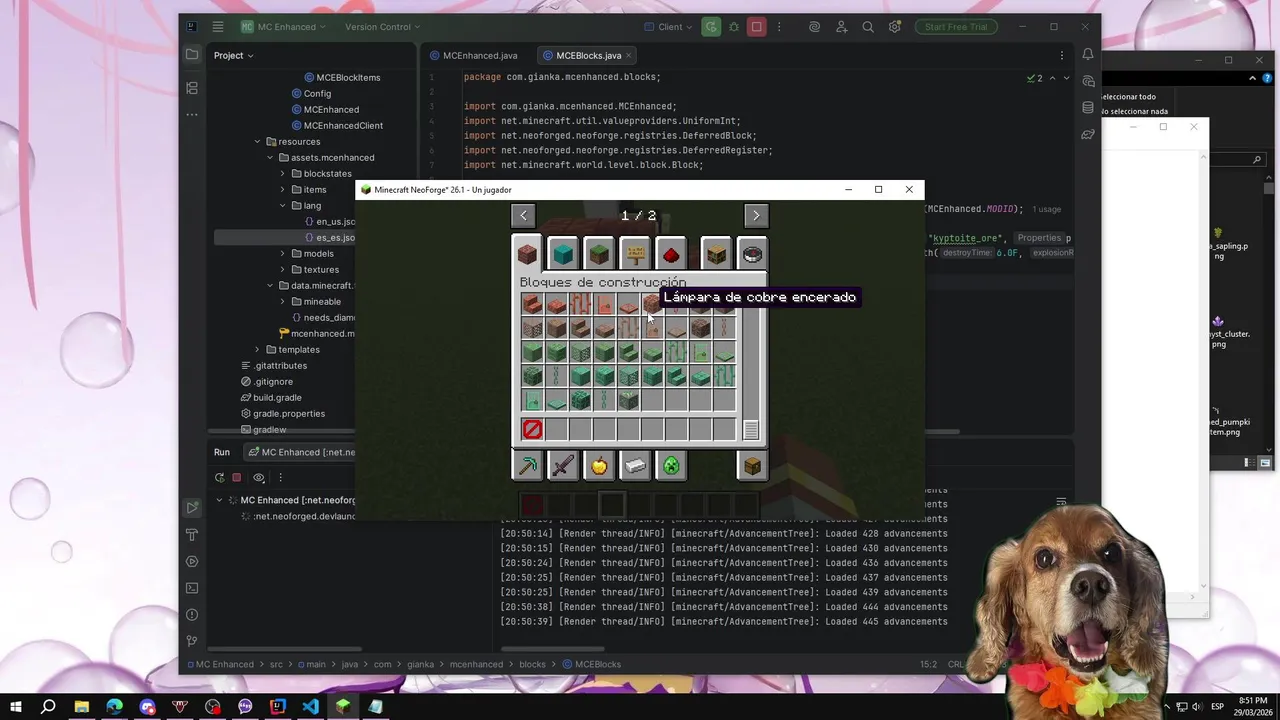
Task: Close the MCEBlocks.java editor tab
Action: 629,55
